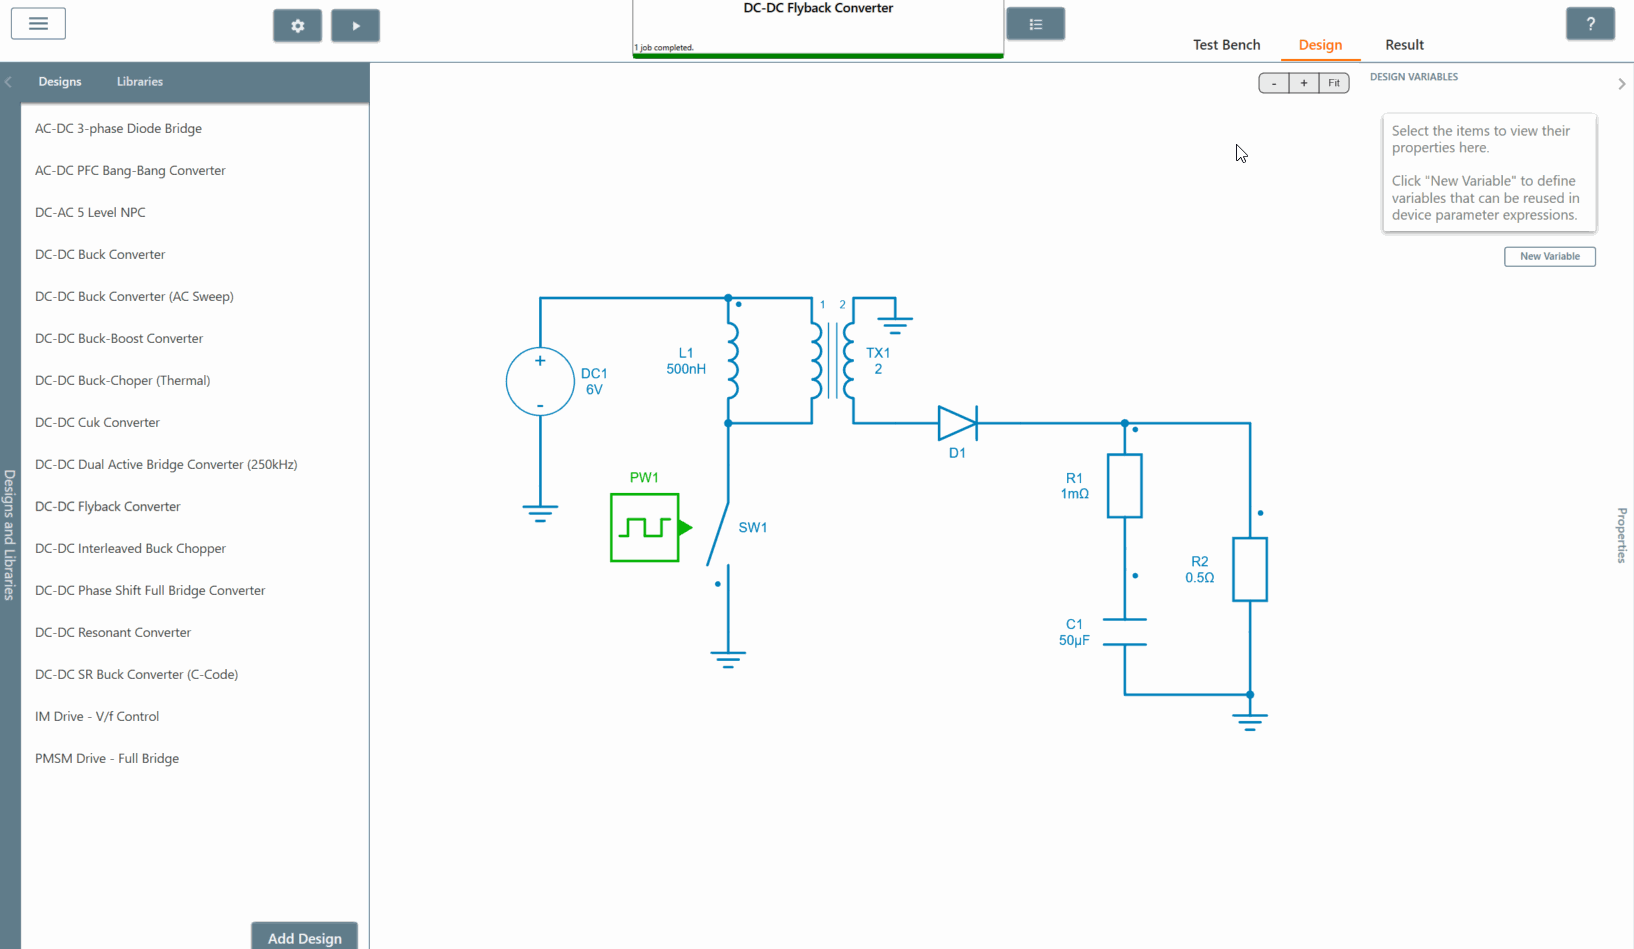
Task: Open simulation settings gear
Action: click(x=297, y=26)
